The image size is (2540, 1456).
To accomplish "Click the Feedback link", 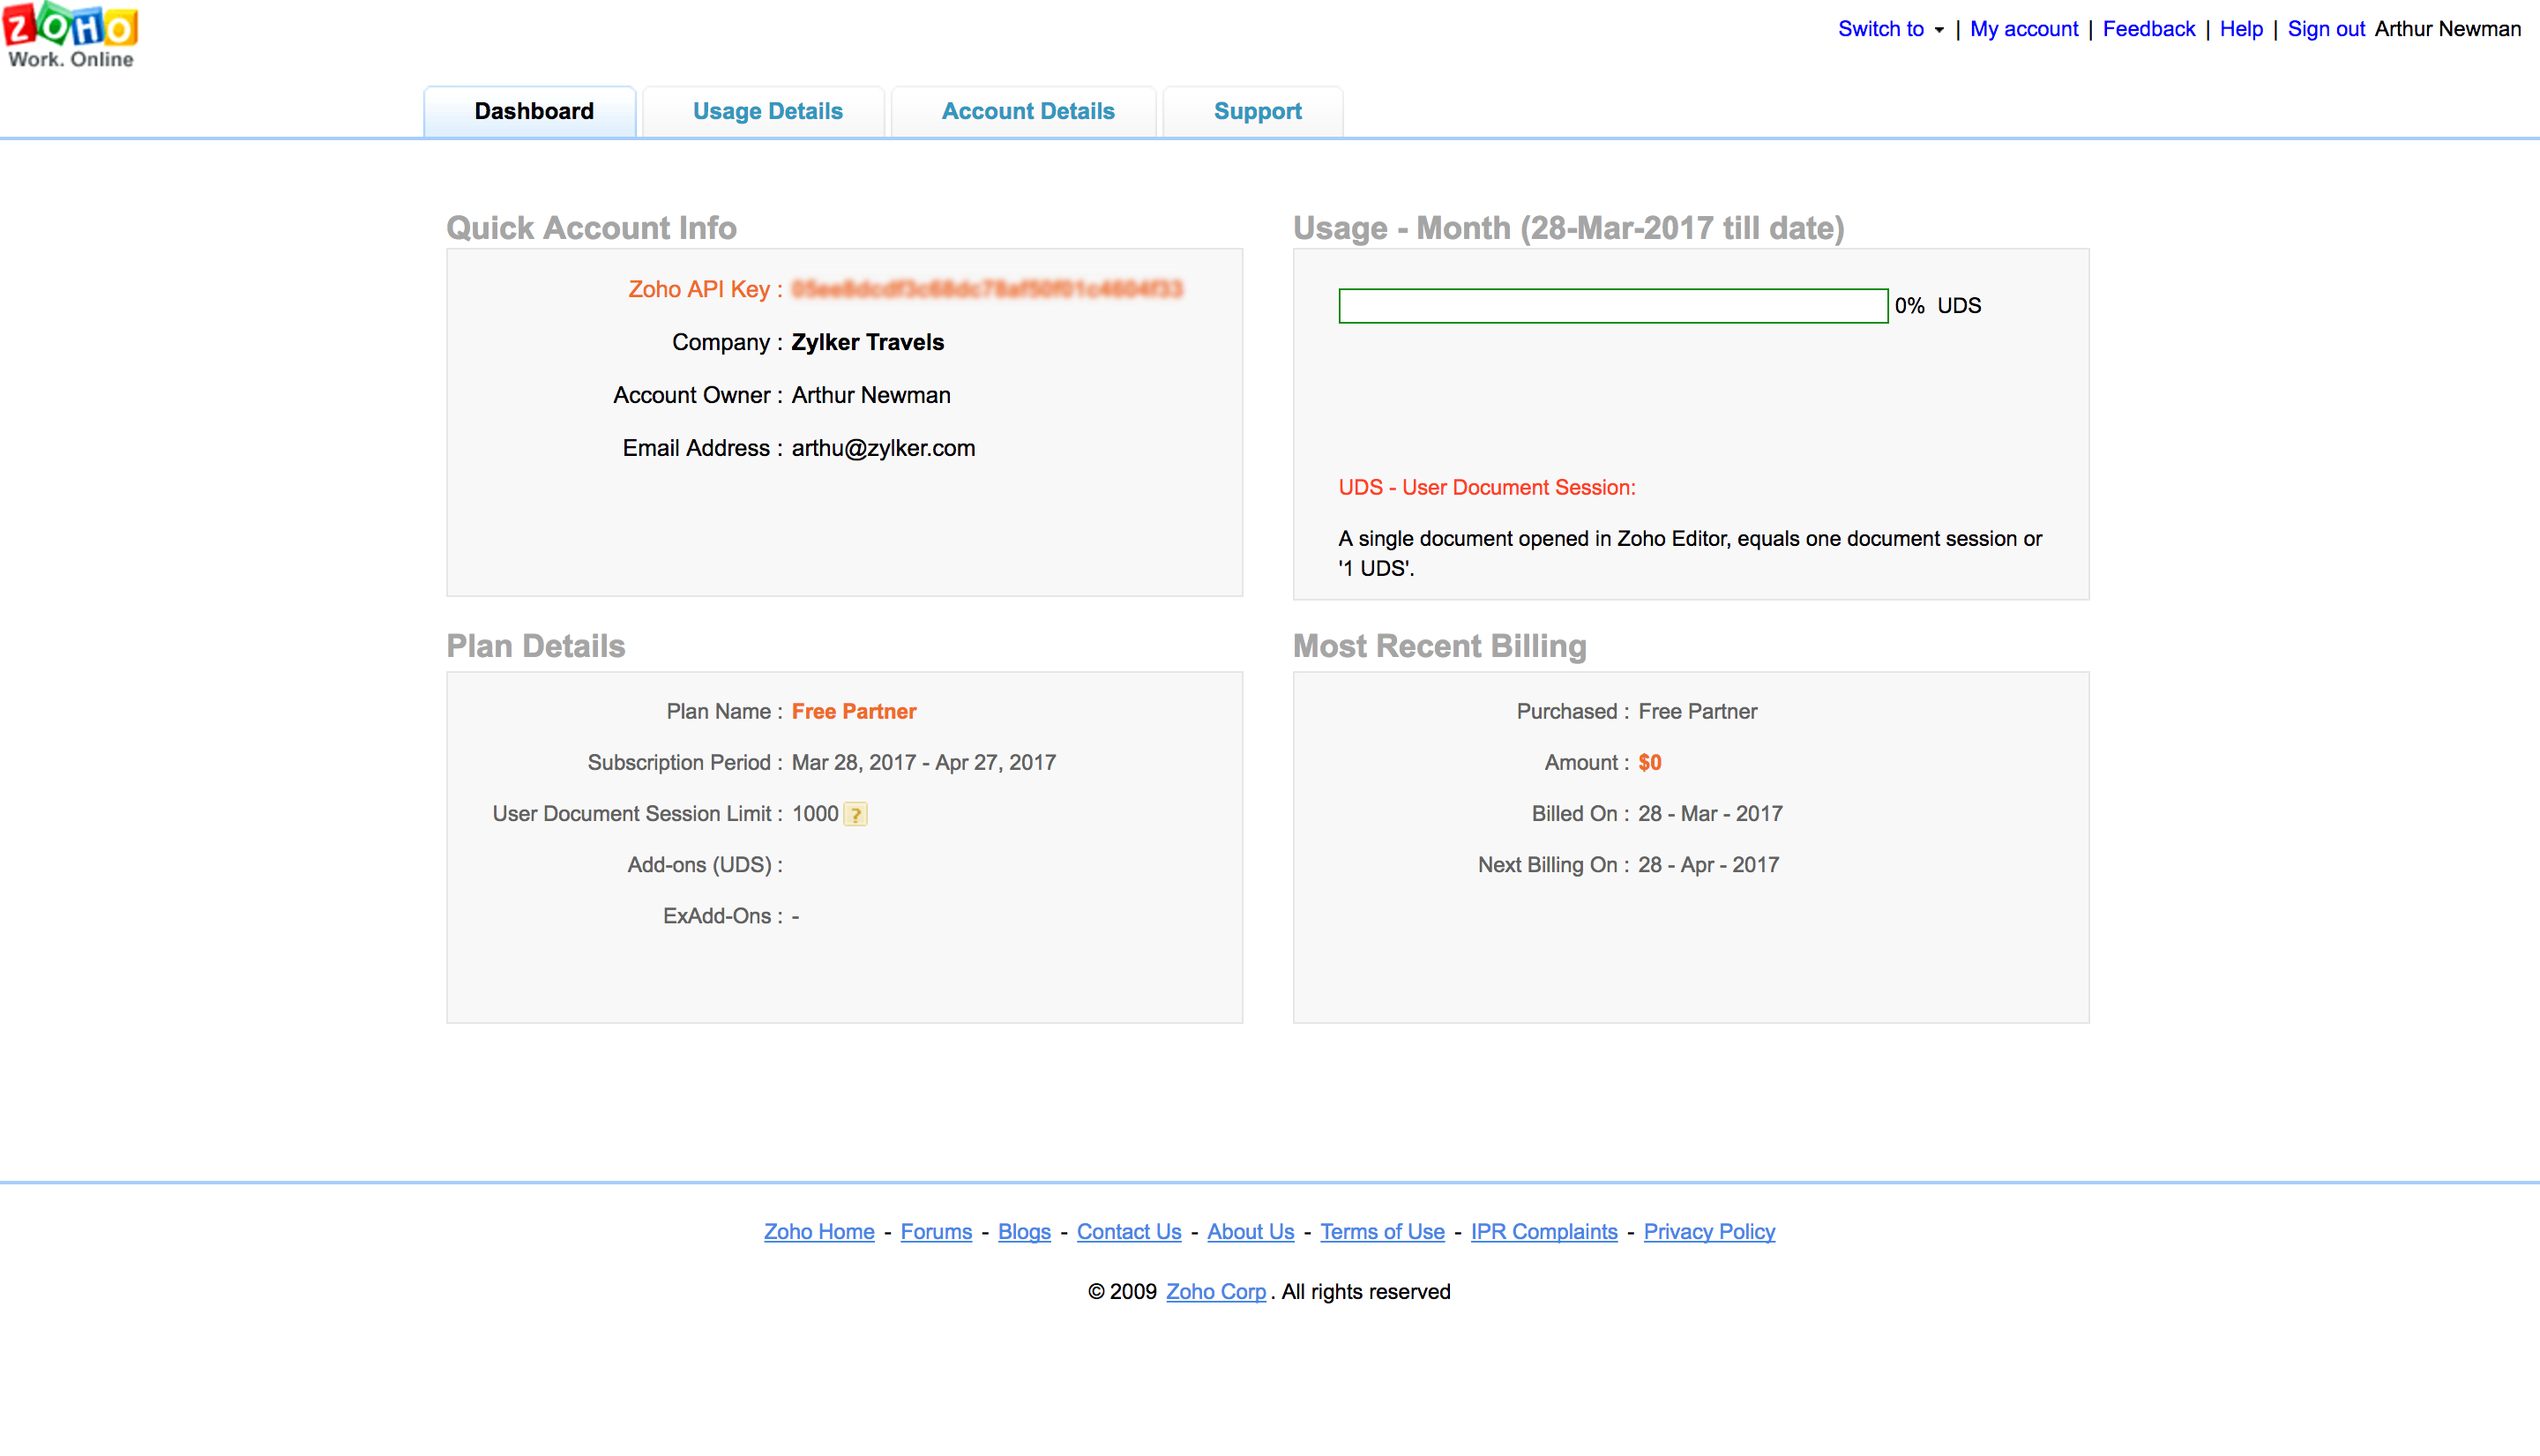I will point(2148,29).
